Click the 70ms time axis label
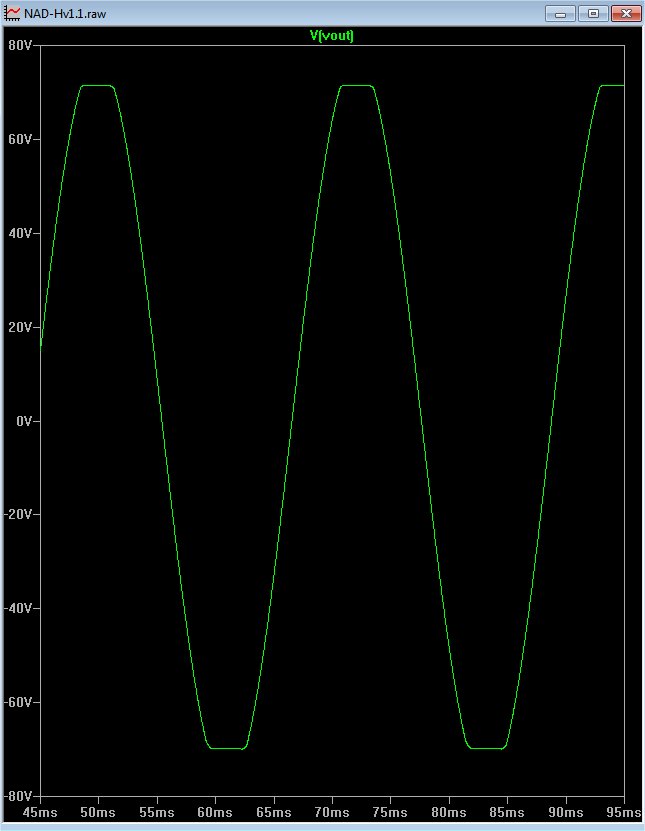Image resolution: width=645 pixels, height=831 pixels. [x=332, y=812]
